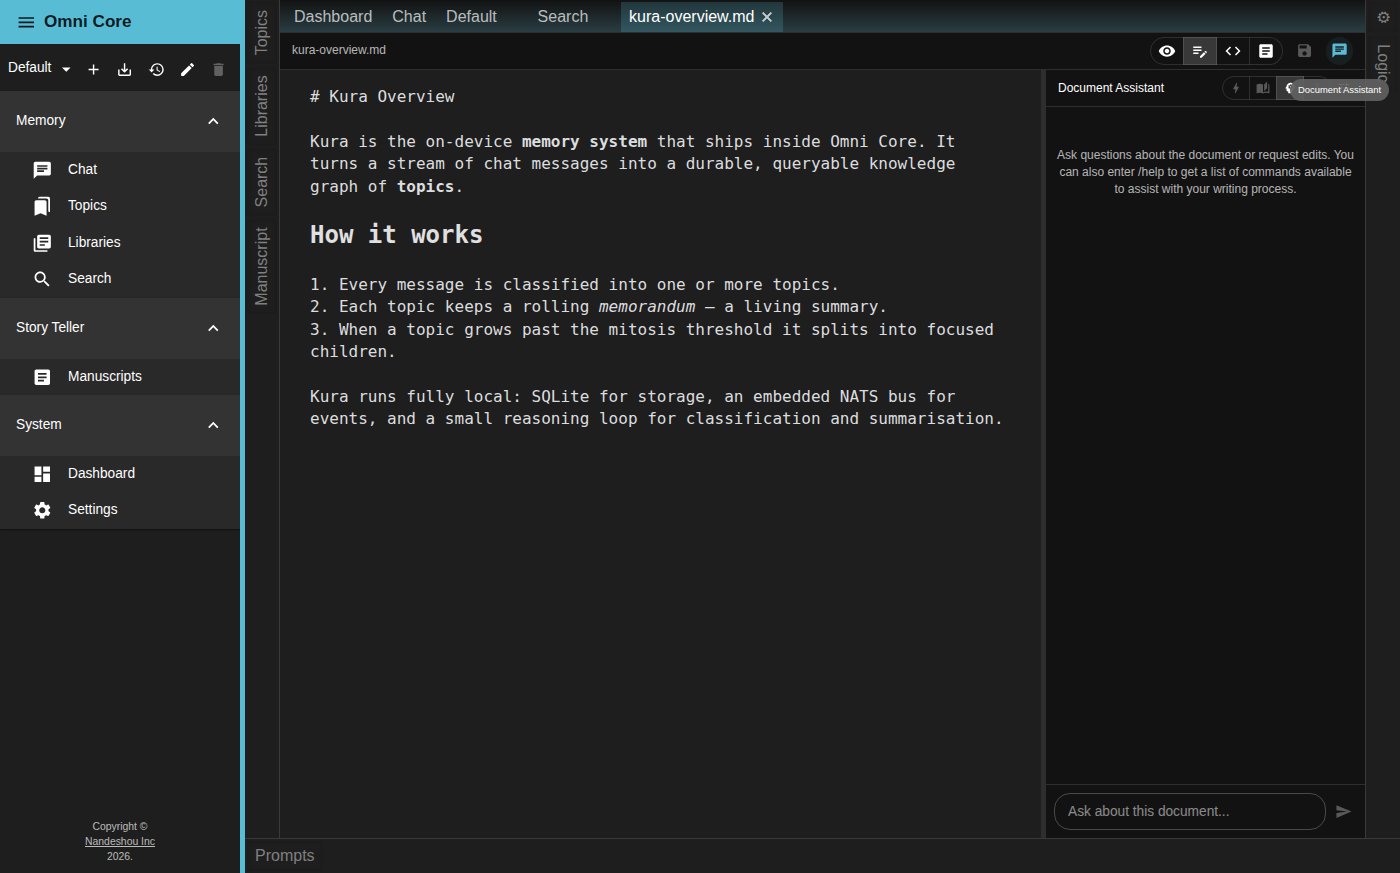Screen dimensions: 1400x873
Task: Switch to the Dashboard tab
Action: click(333, 16)
